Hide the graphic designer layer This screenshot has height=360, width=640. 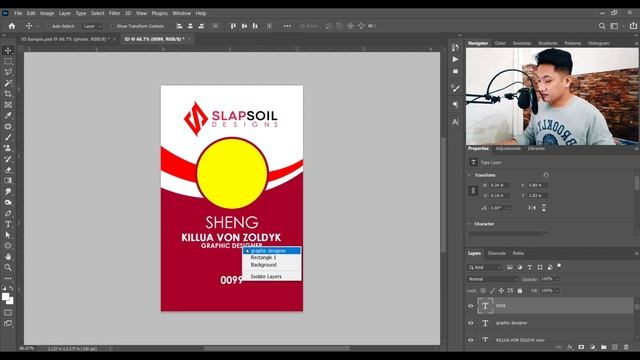471,323
